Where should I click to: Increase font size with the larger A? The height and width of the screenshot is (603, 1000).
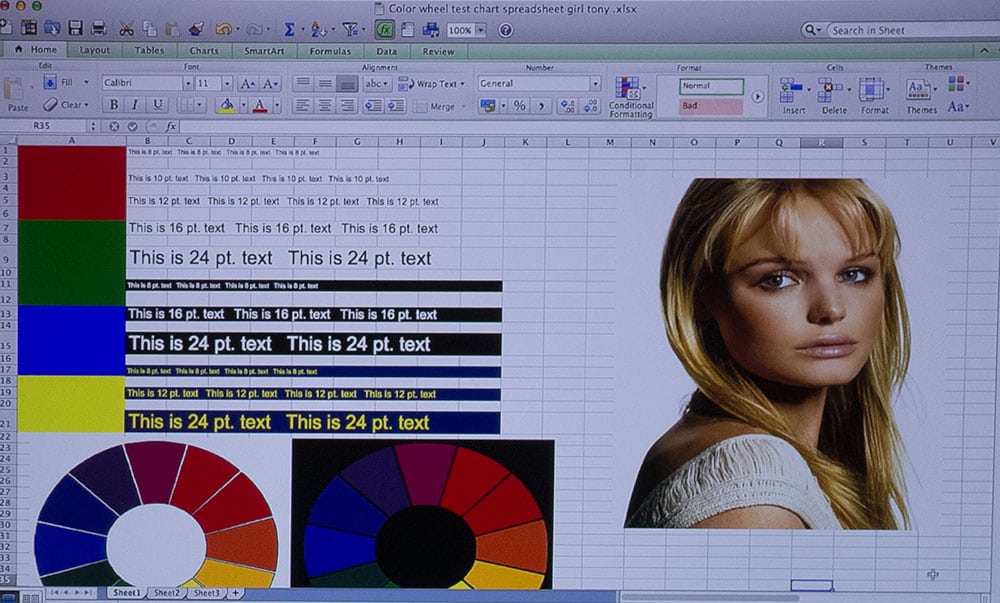click(247, 84)
